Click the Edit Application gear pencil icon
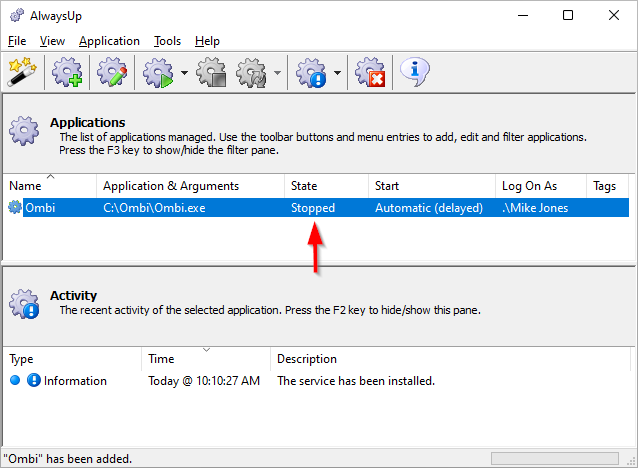Viewport: 638px width, 468px height. click(x=112, y=72)
